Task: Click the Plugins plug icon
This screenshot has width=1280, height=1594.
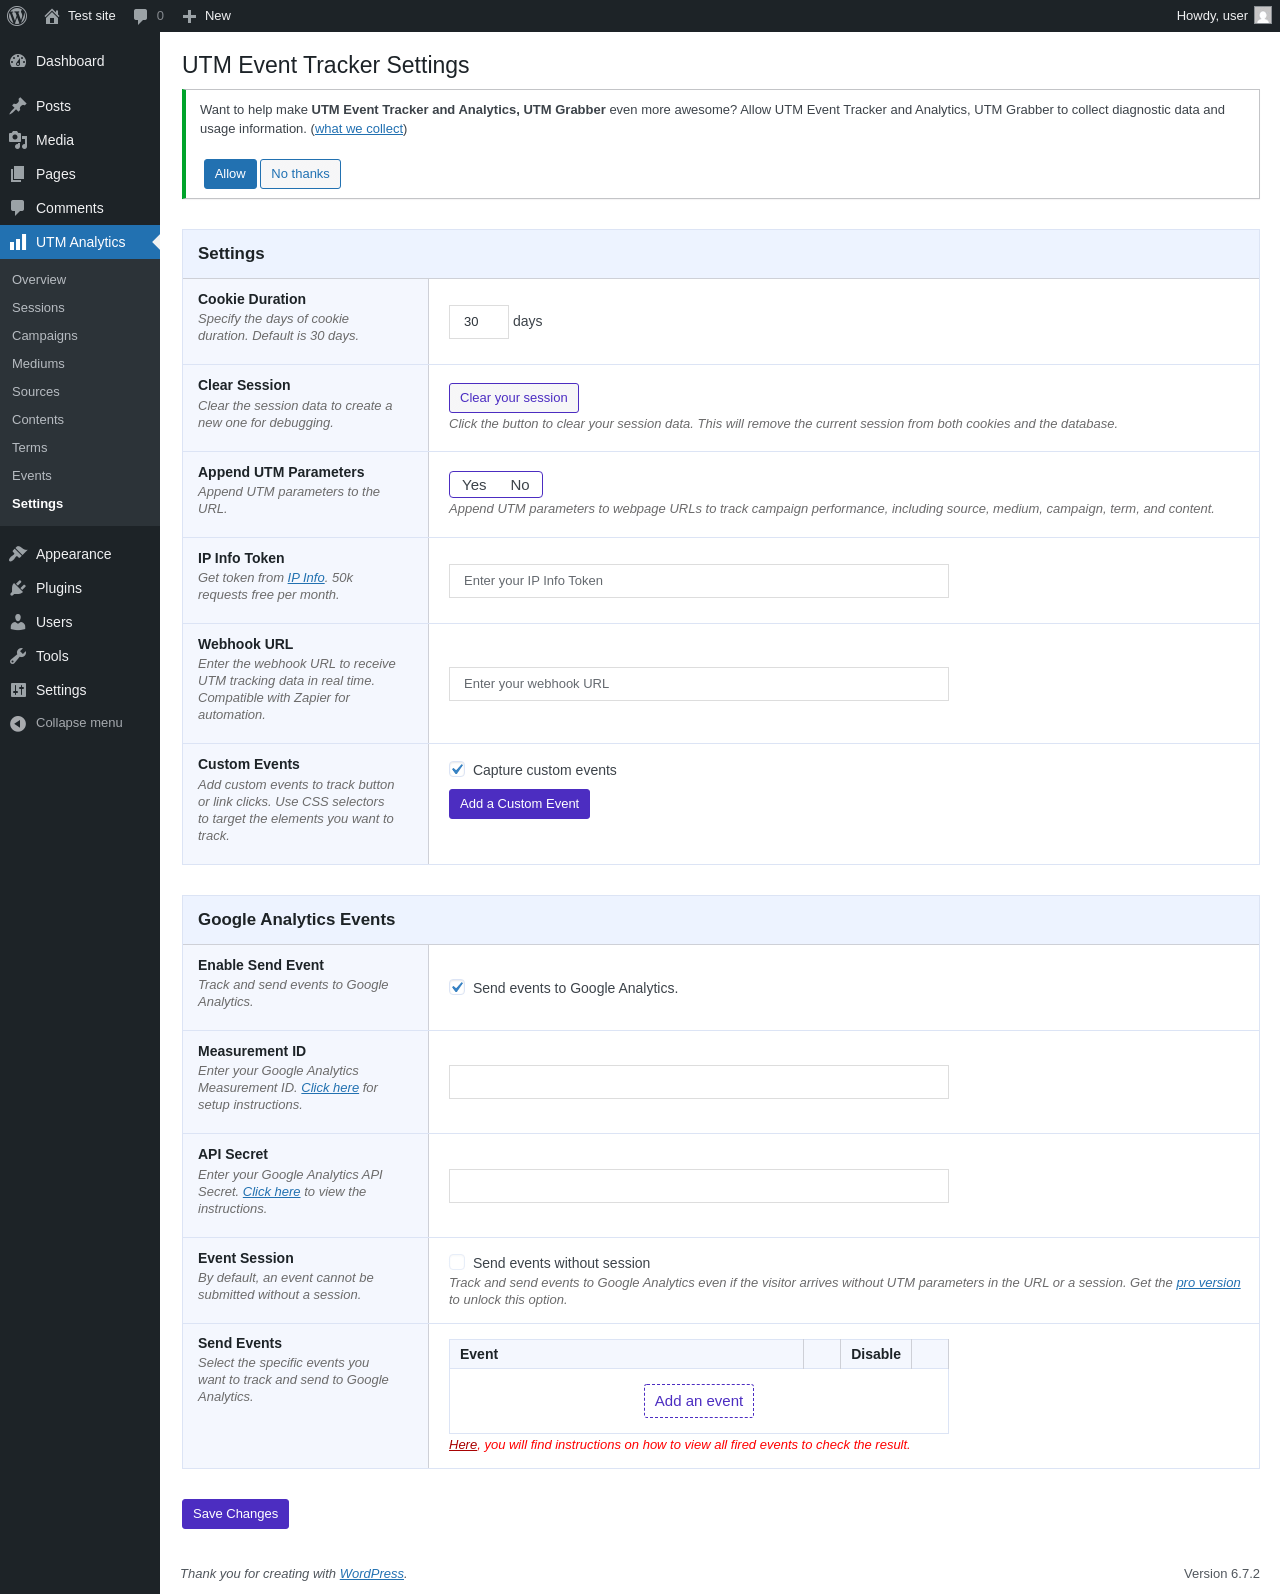Action: pos(18,588)
